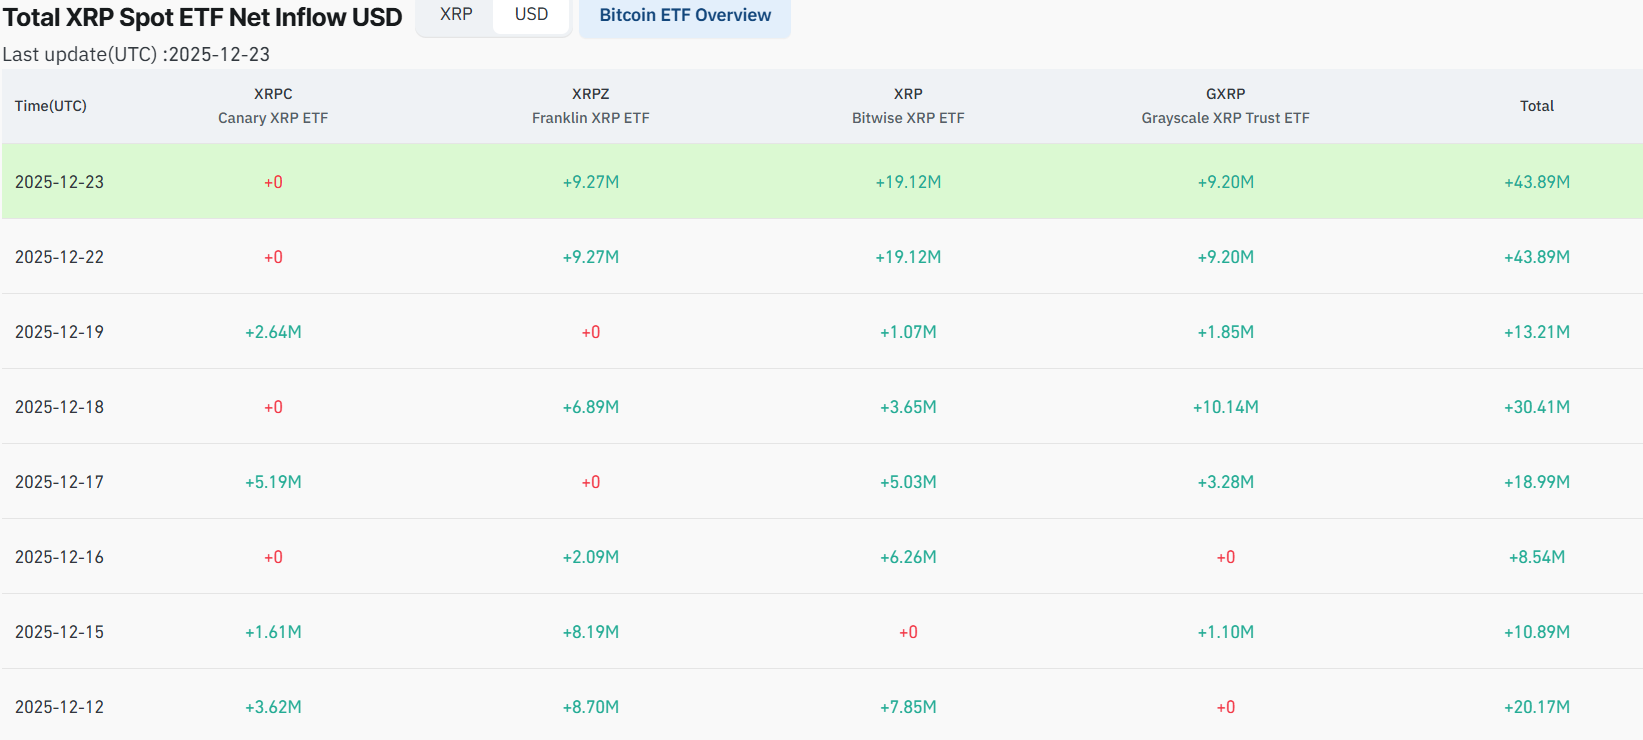Screen dimensions: 1643x740
Task: Click the +0 Bitwise value on 2025-12-15
Action: [x=908, y=632]
